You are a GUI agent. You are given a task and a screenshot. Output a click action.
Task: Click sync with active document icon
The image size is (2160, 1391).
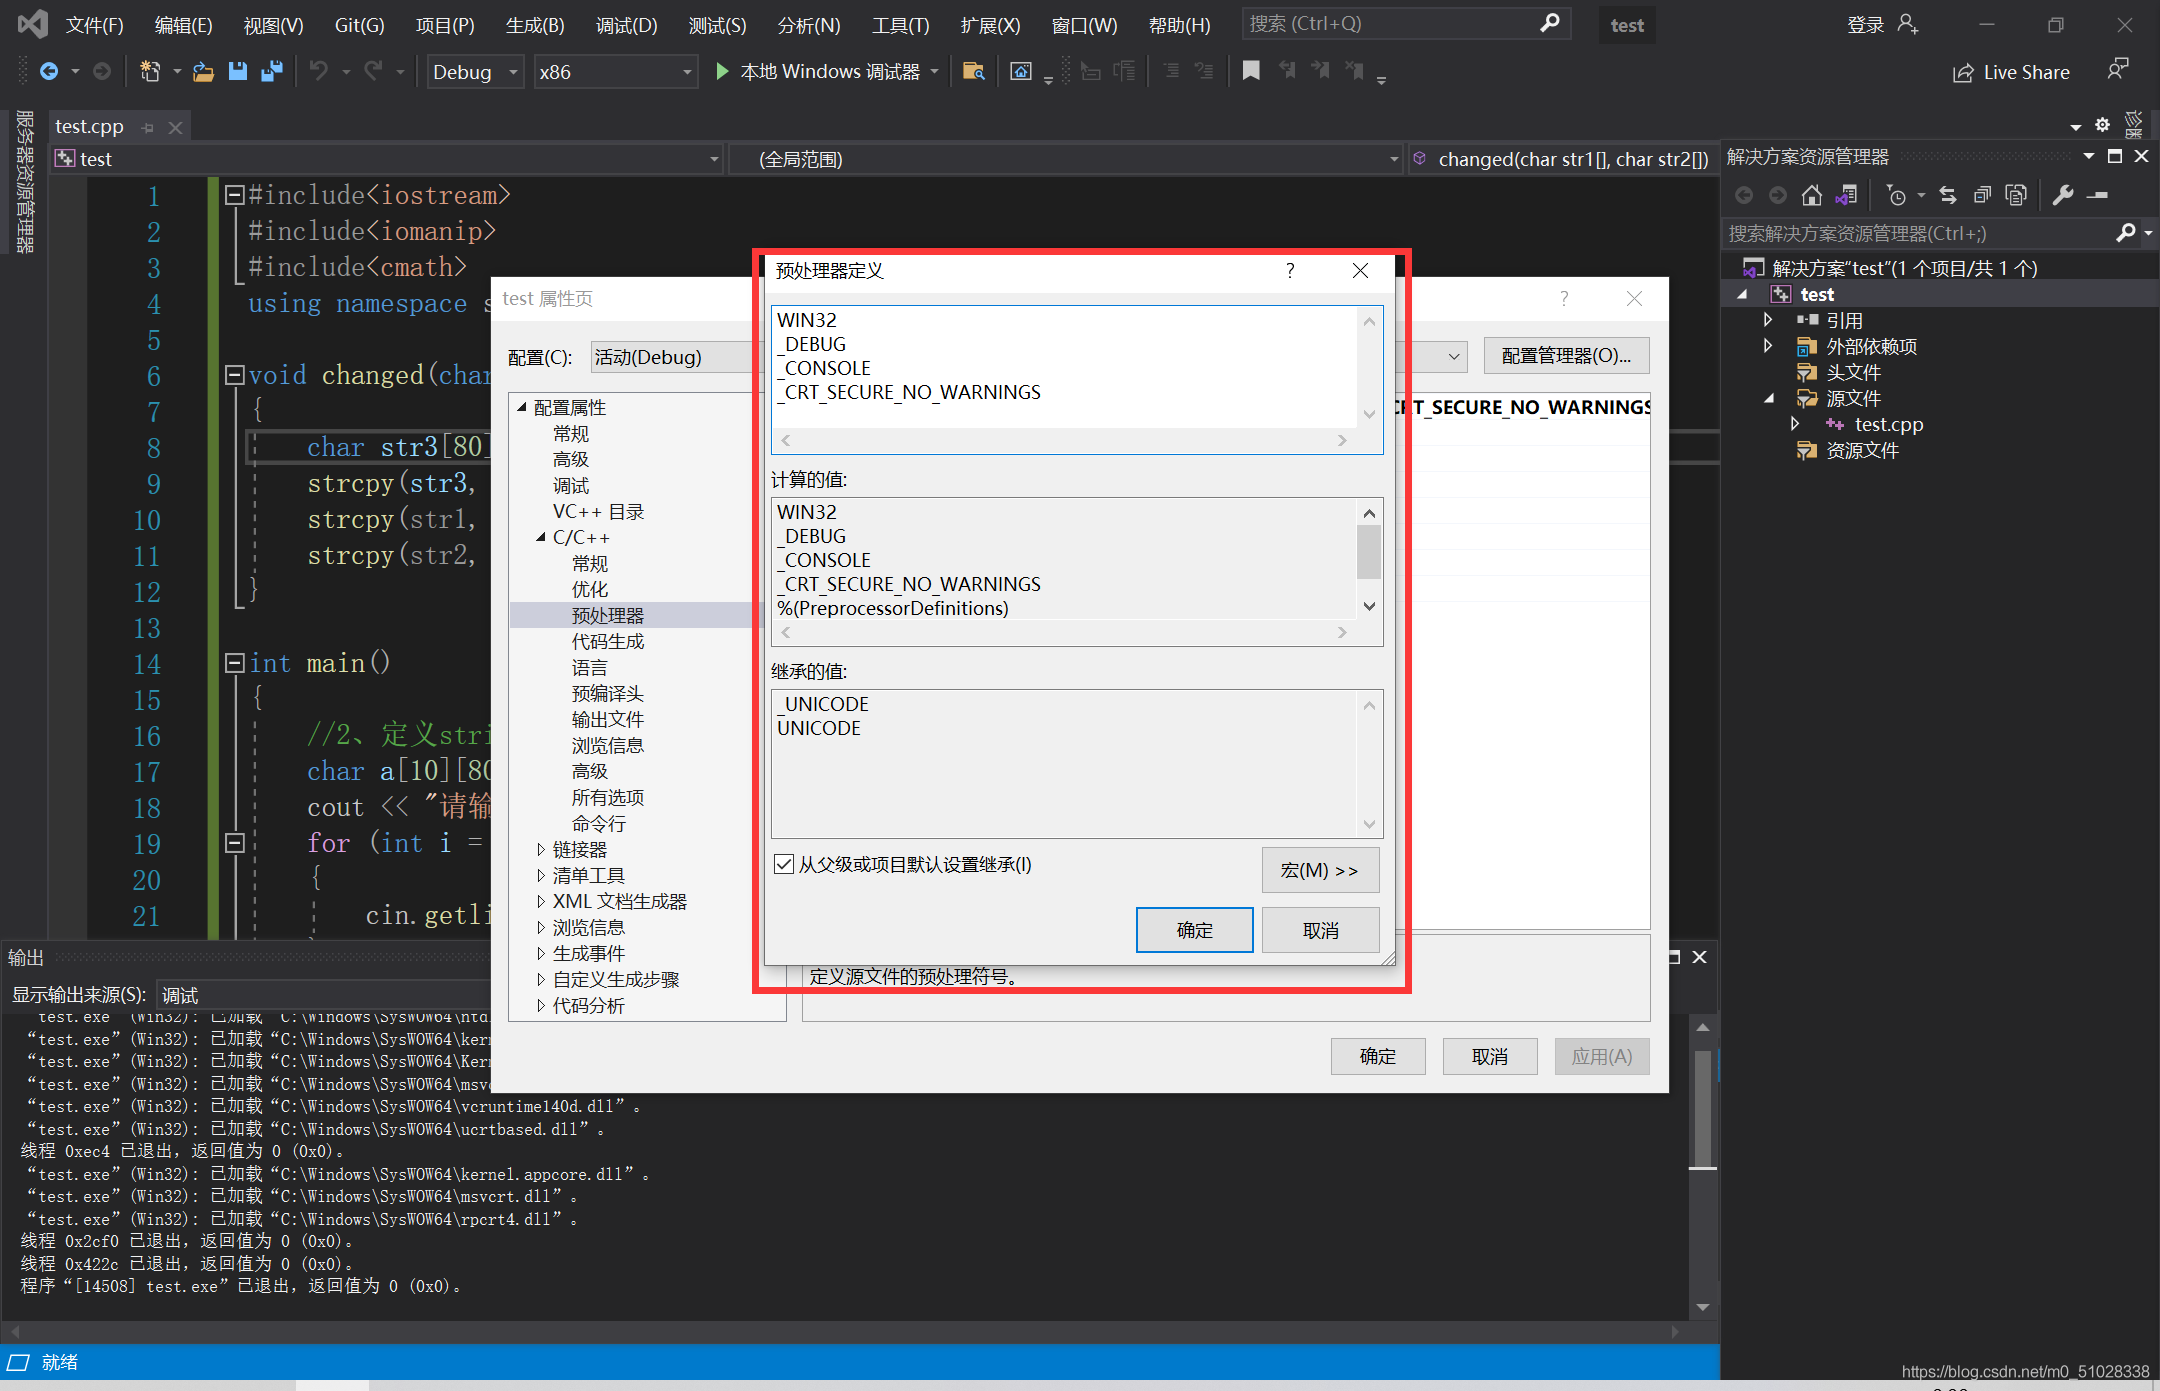click(x=1947, y=195)
